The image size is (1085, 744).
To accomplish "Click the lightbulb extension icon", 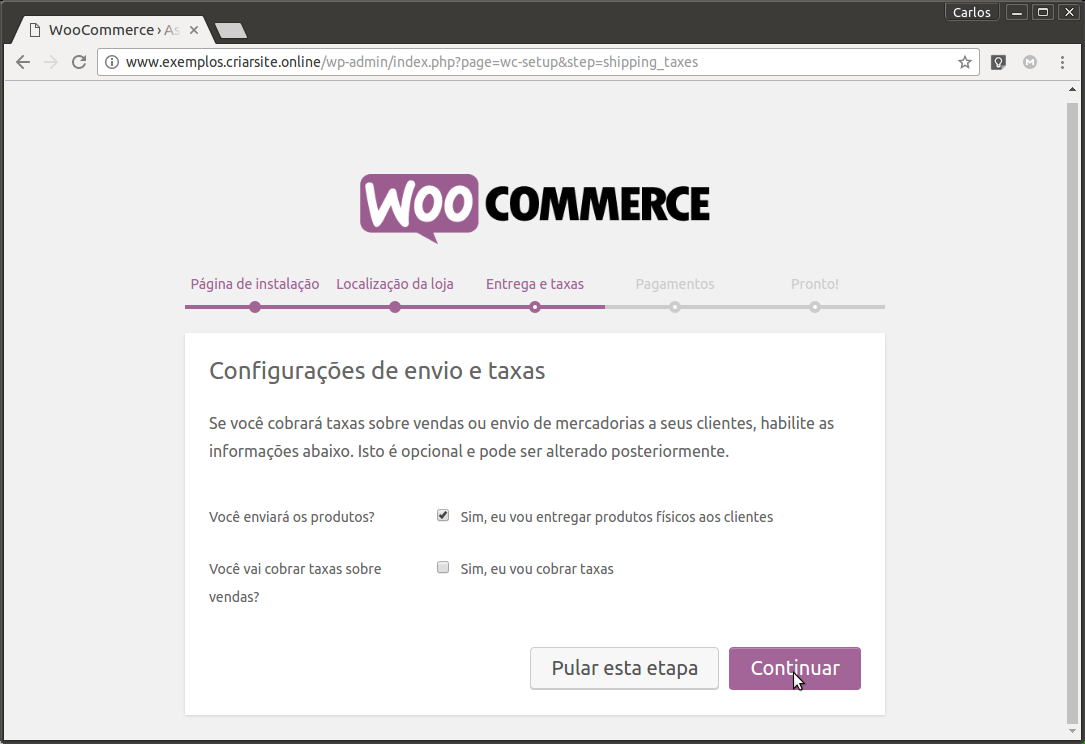I will (x=997, y=62).
